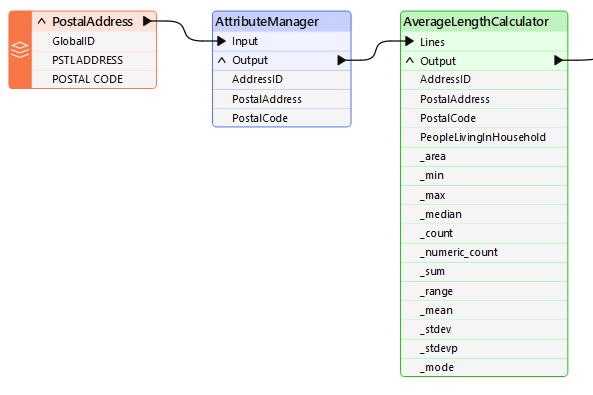Image resolution: width=593 pixels, height=395 pixels.
Task: Select the Lines port label
Action: coord(432,42)
